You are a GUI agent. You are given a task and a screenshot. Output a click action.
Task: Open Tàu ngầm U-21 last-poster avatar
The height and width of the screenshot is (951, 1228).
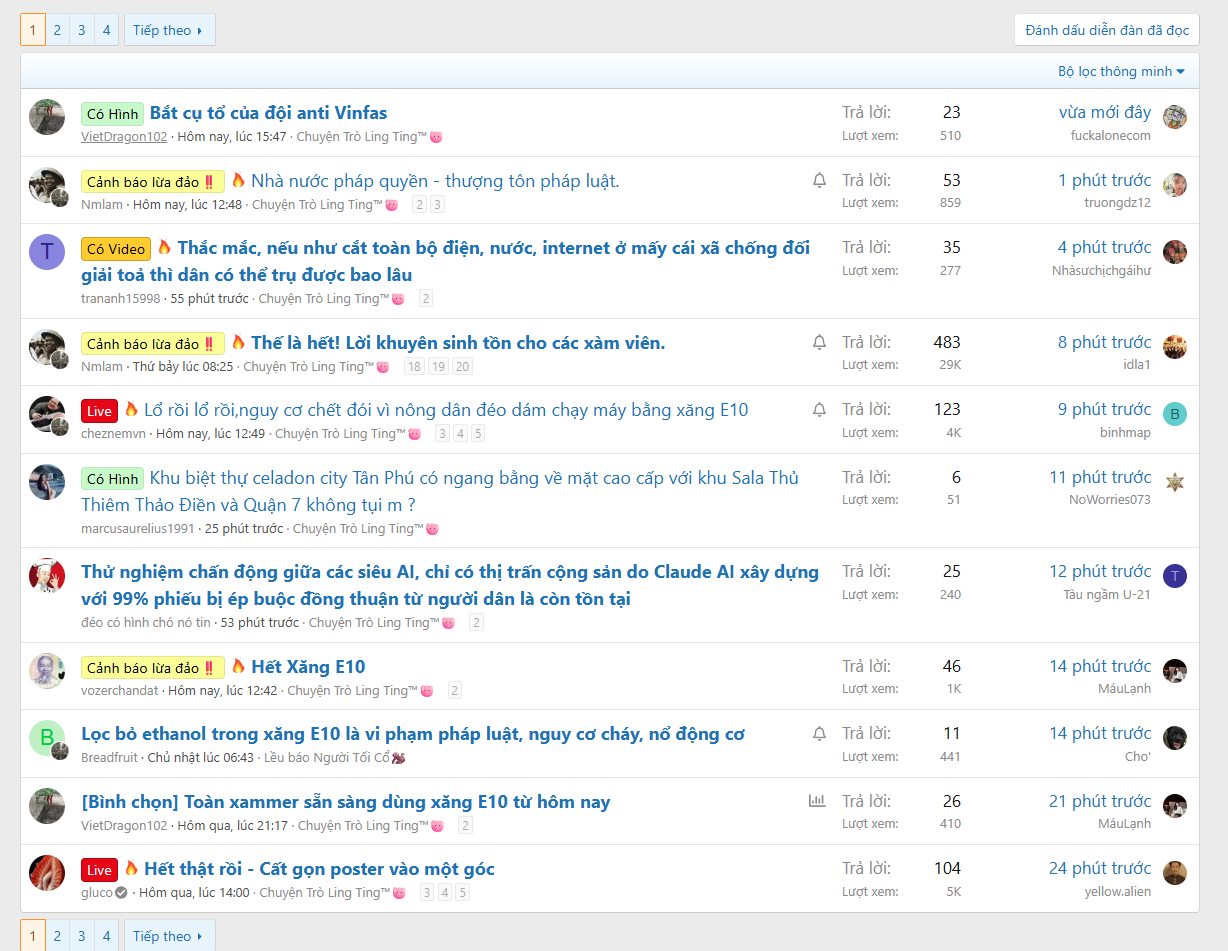1175,576
